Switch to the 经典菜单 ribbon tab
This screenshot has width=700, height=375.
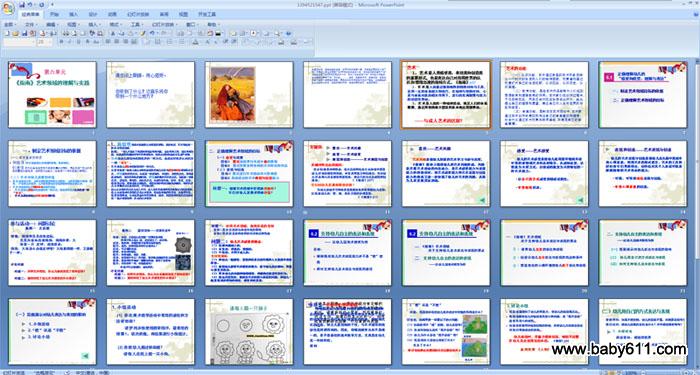click(x=30, y=14)
